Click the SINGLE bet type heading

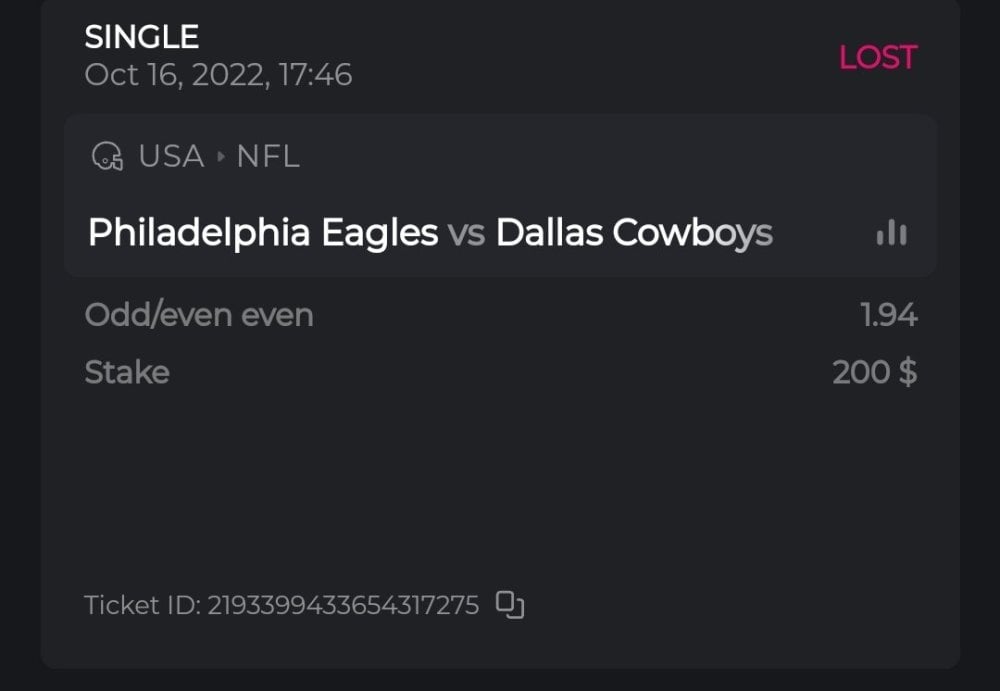(142, 38)
